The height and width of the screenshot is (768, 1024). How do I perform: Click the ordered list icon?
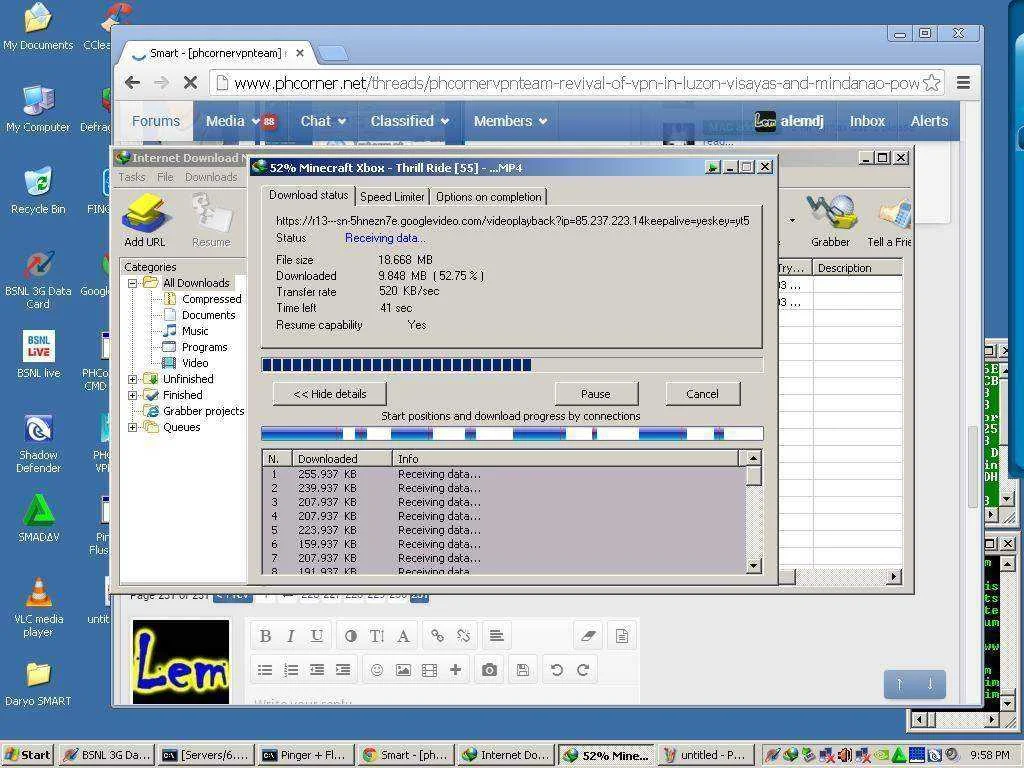[x=291, y=669]
